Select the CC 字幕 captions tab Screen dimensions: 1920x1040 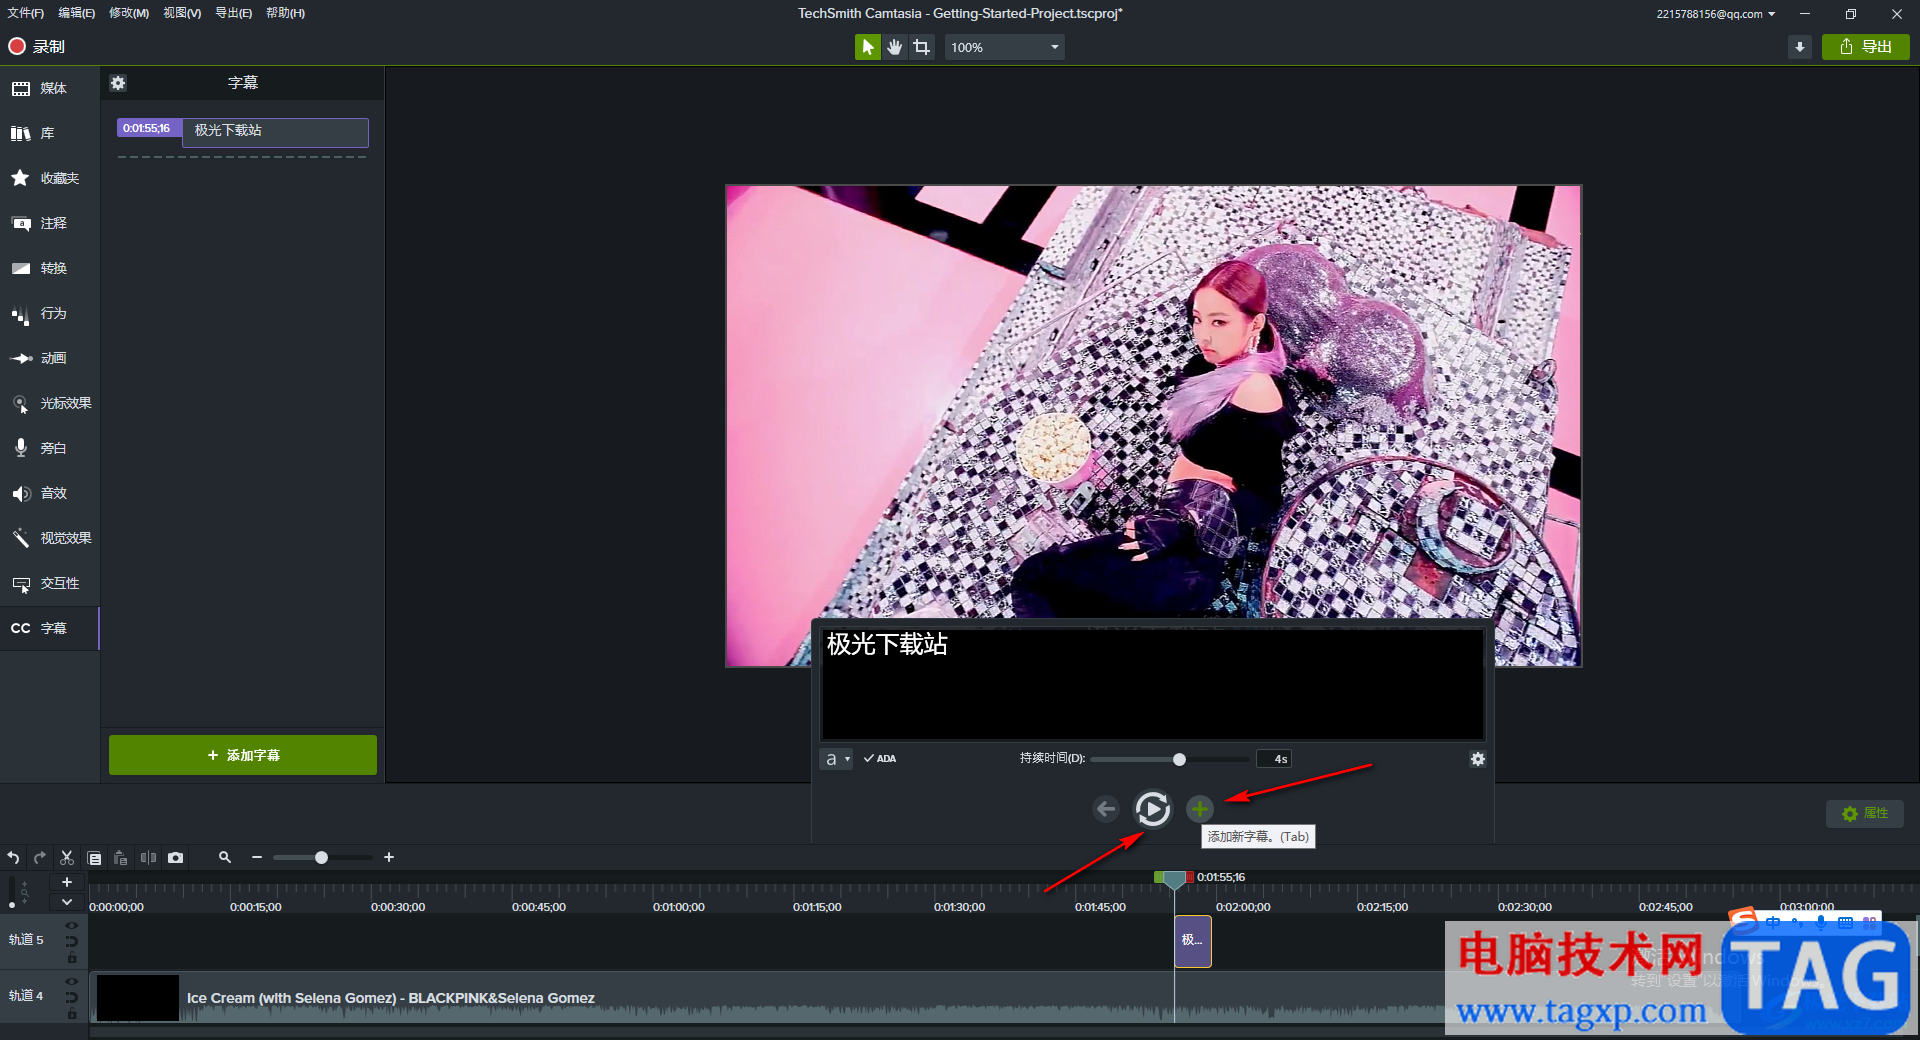point(50,628)
